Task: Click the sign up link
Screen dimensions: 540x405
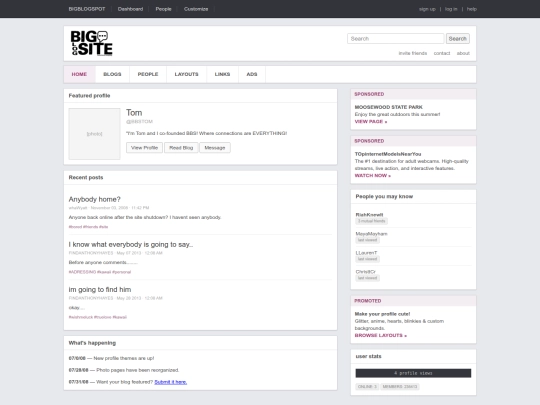Action: 427,9
